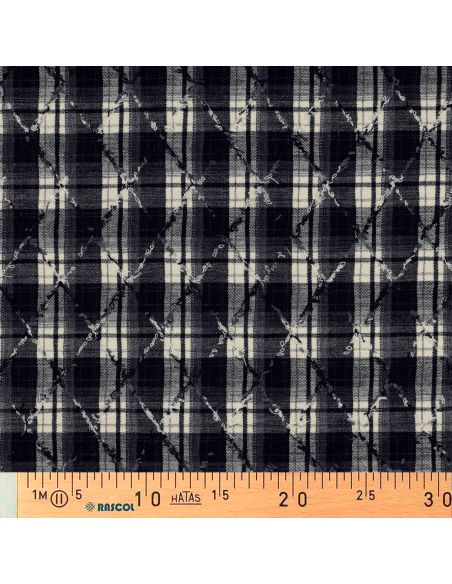Screen dimensions: 452x584
Task: Click the circled II symbol on ruler
Action: 60,498
